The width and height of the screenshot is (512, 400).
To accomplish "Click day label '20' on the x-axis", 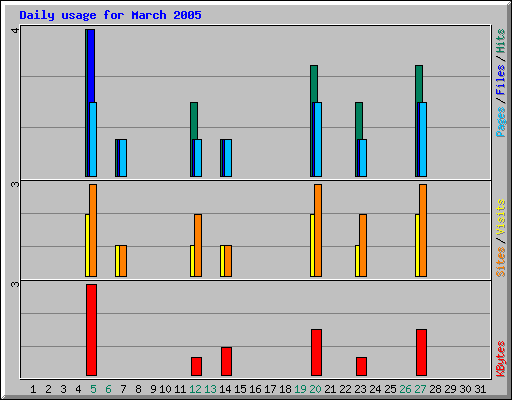I will coord(315,389).
